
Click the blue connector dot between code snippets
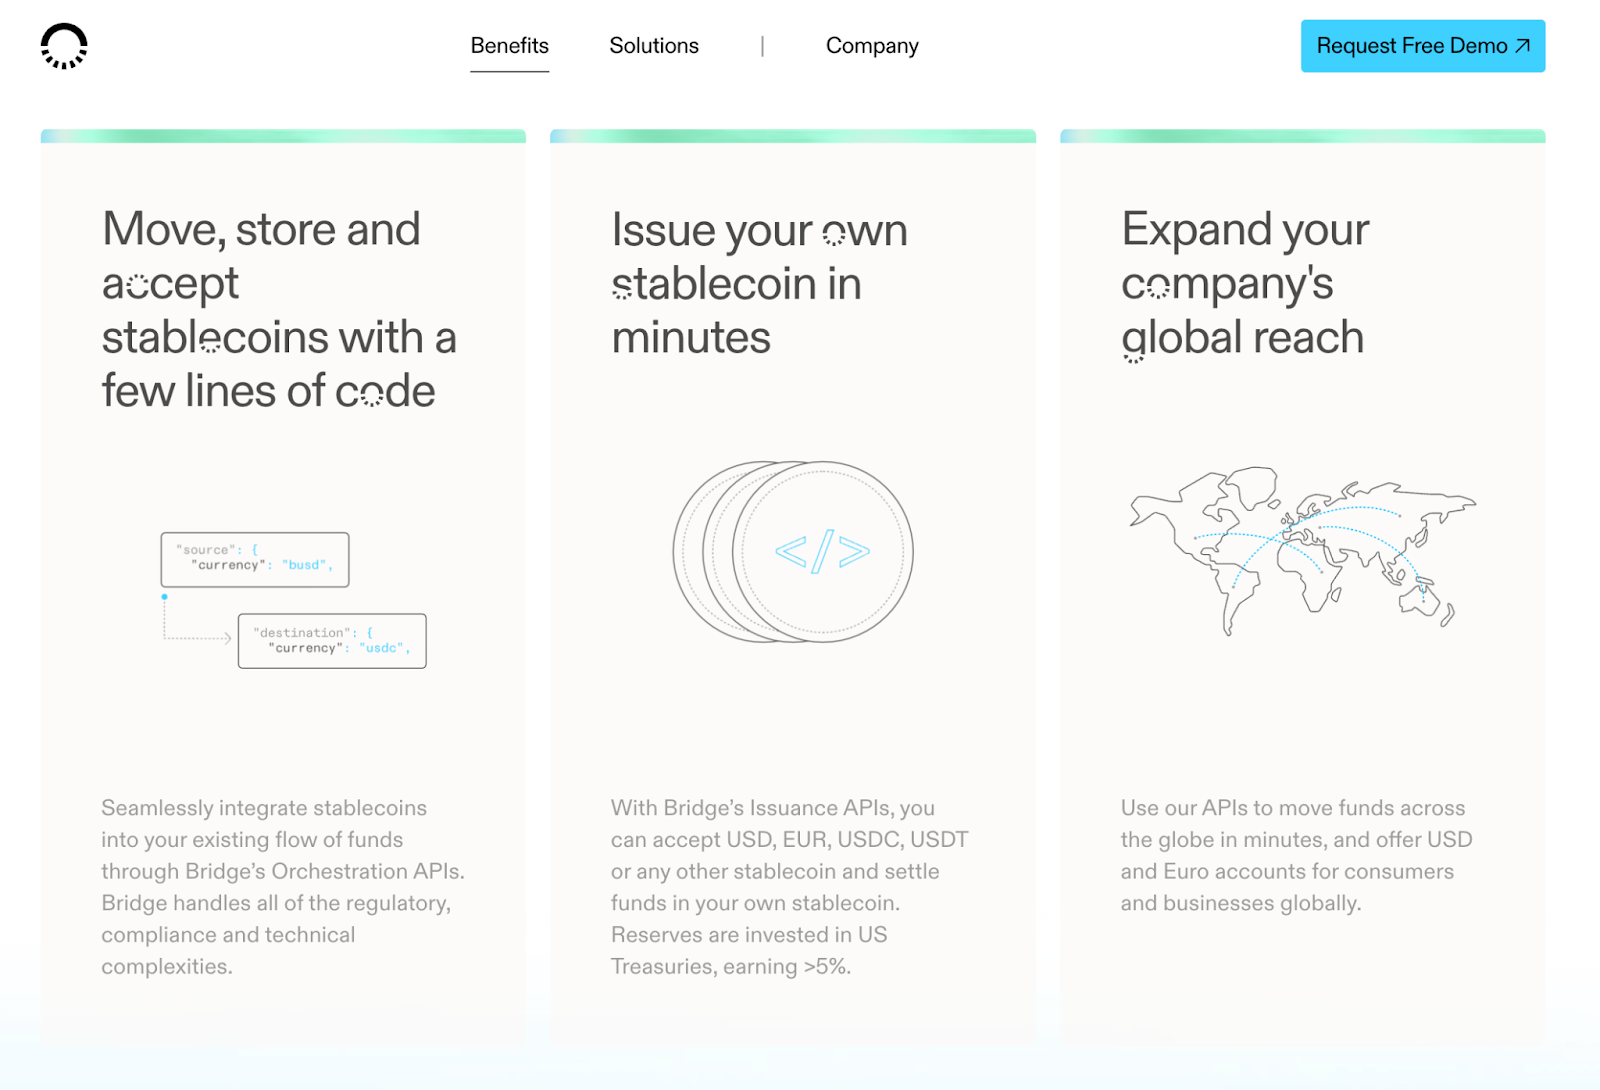165,596
